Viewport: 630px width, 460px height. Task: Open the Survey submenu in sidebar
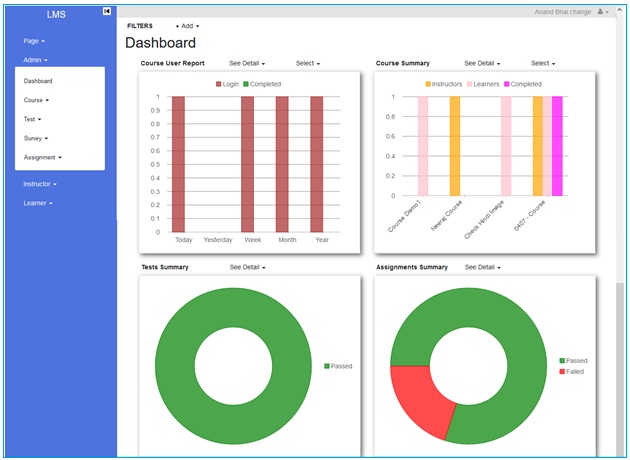pyautogui.click(x=36, y=138)
